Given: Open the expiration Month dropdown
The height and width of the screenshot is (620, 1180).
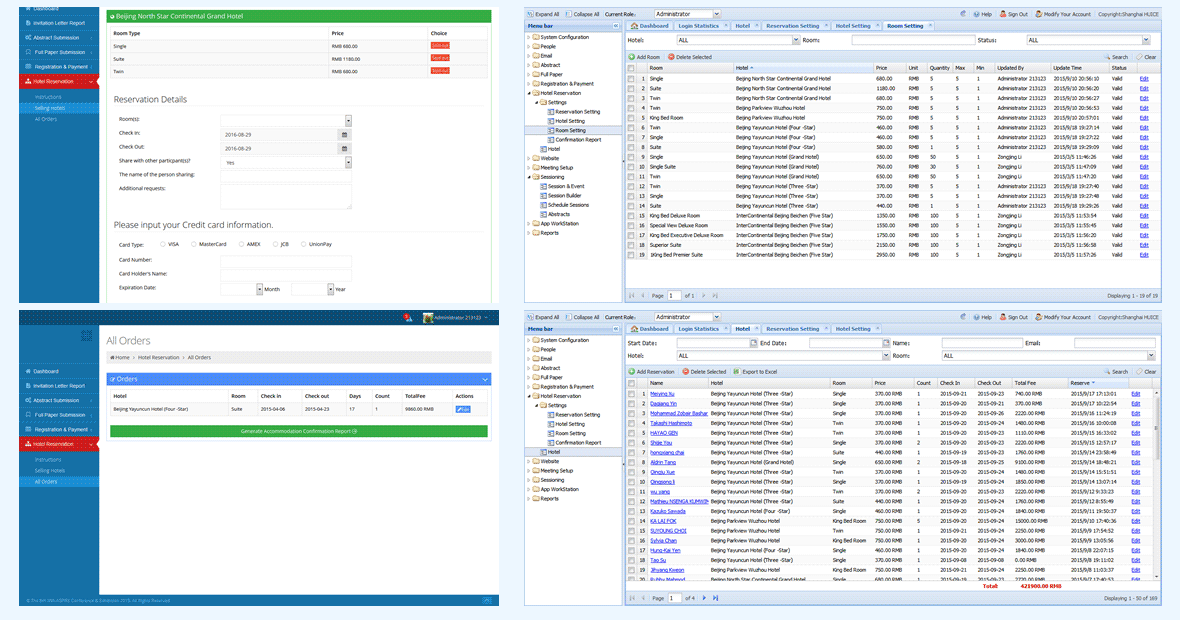Looking at the screenshot, I should (x=260, y=289).
